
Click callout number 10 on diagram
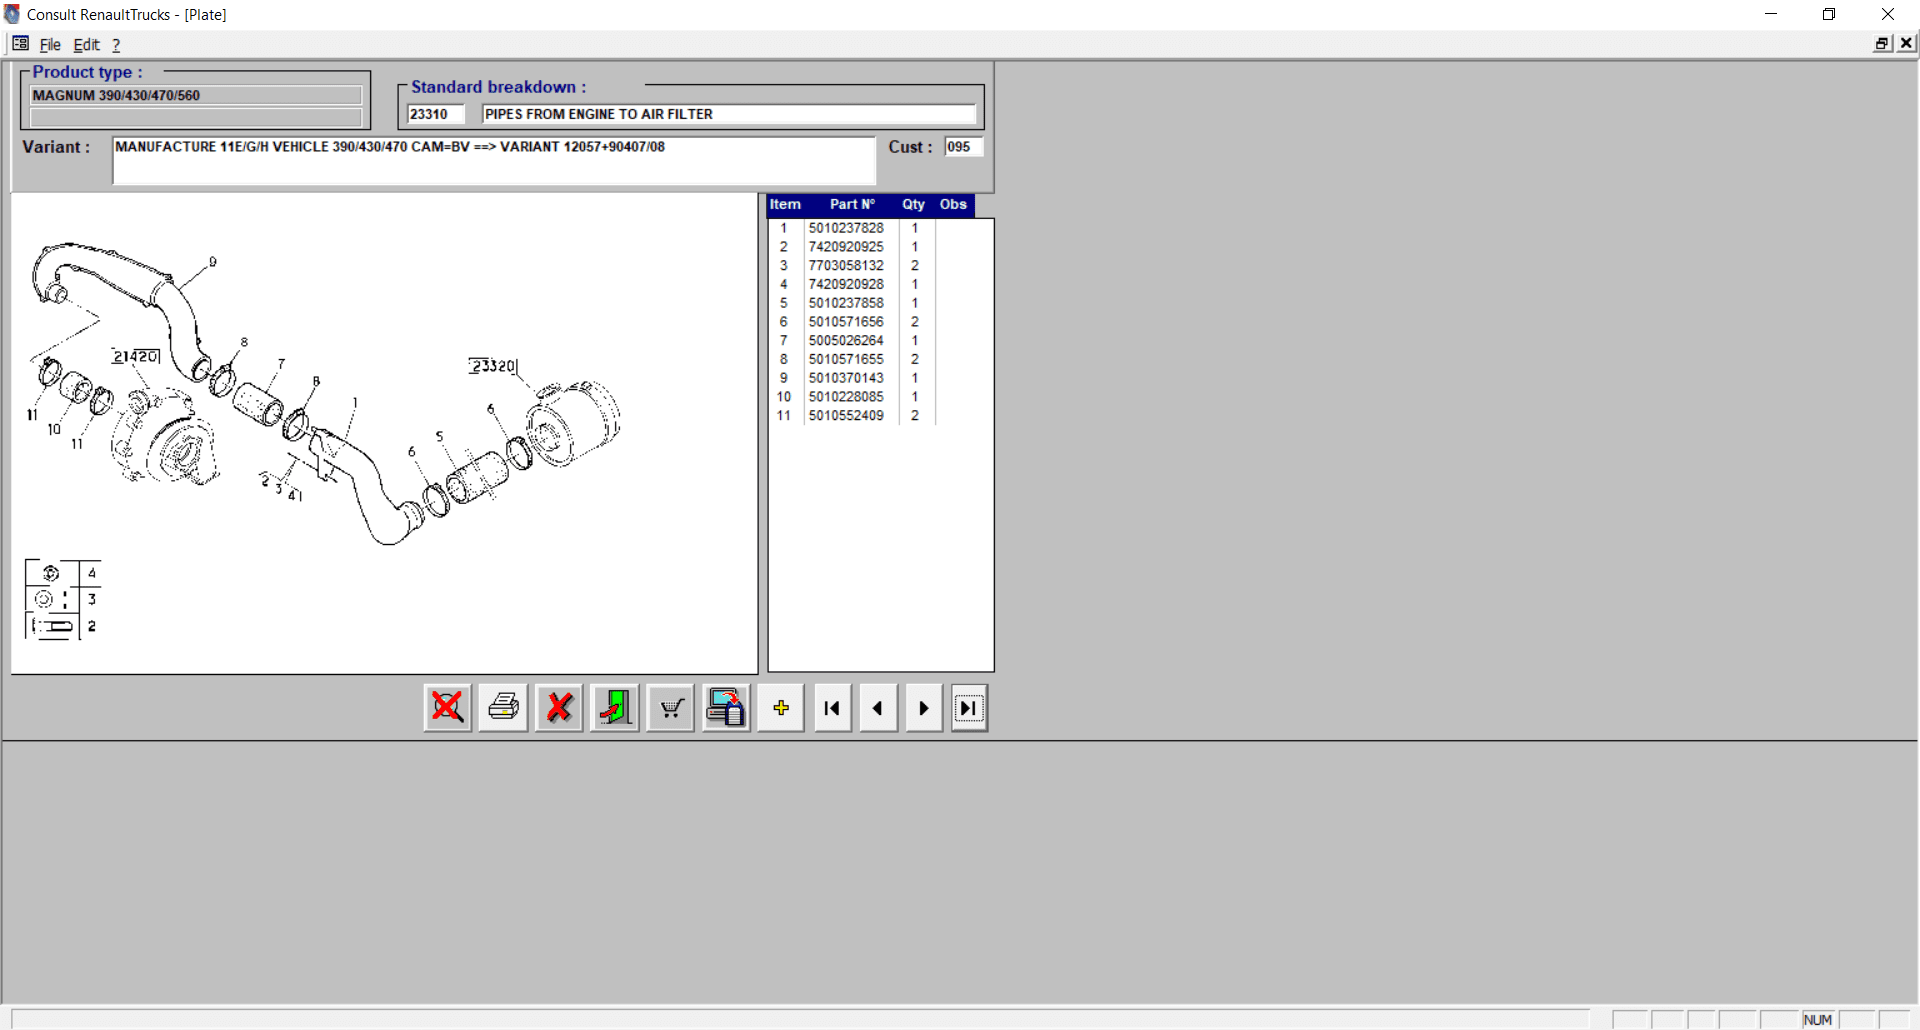click(54, 429)
